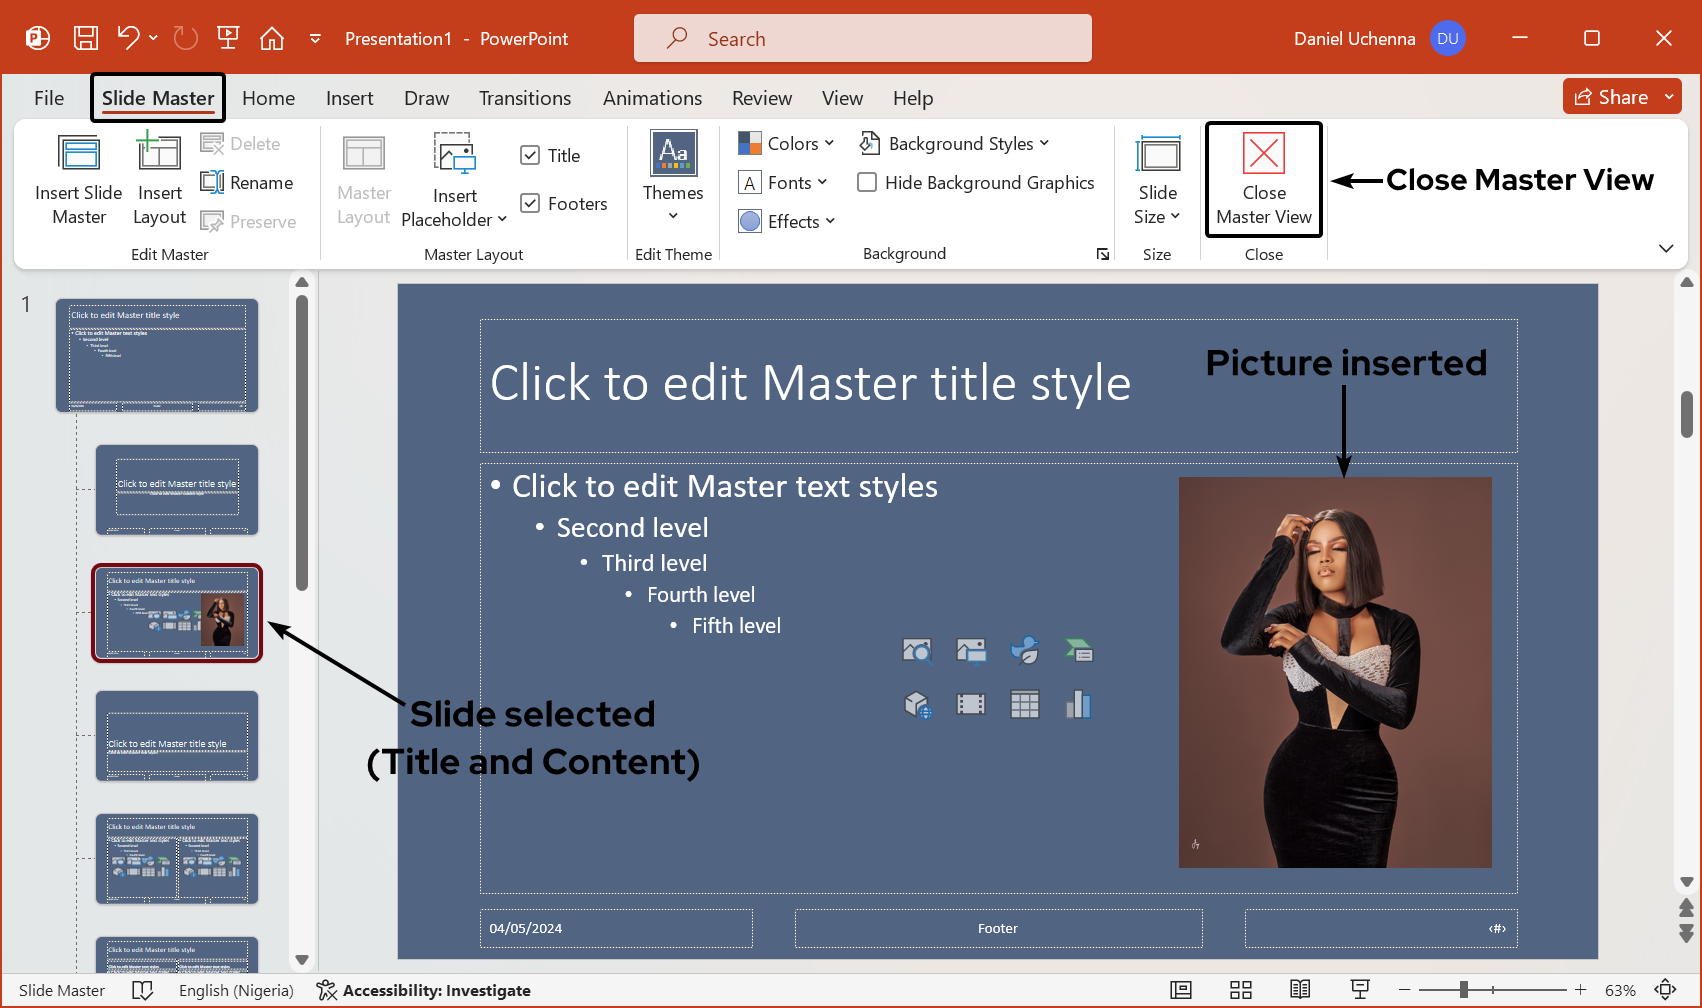Viewport: 1702px width, 1008px height.
Task: Switch to Slide Sorter view icon
Action: [1240, 990]
